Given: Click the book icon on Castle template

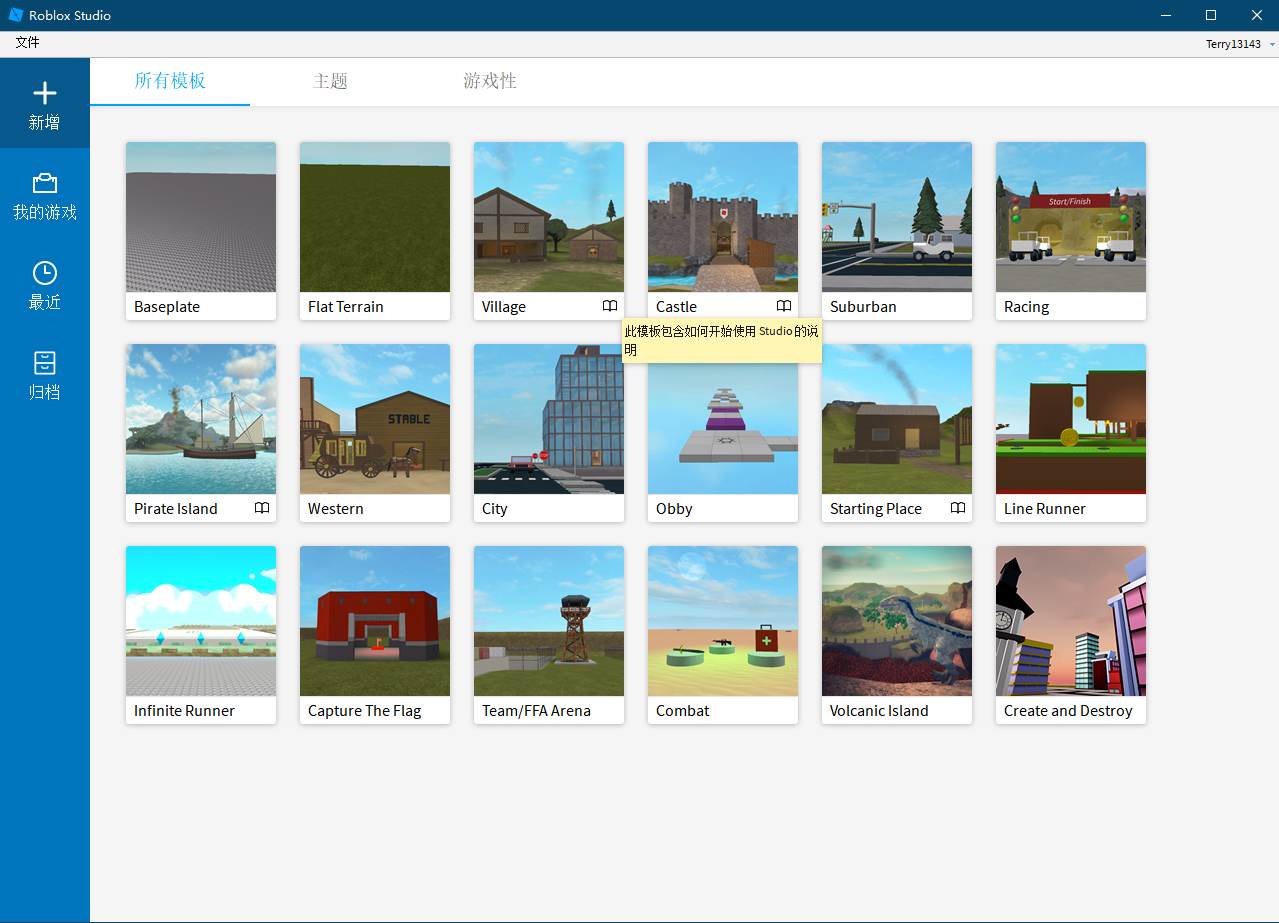Looking at the screenshot, I should tap(784, 306).
